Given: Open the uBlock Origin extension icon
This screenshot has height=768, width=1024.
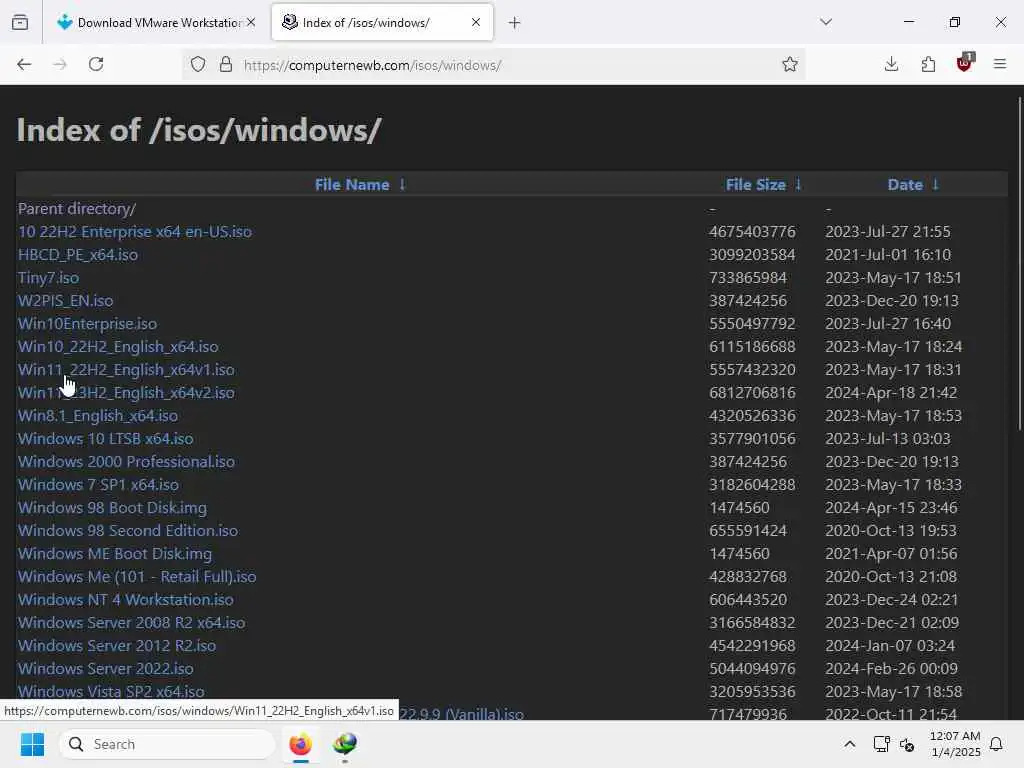Looking at the screenshot, I should [965, 63].
